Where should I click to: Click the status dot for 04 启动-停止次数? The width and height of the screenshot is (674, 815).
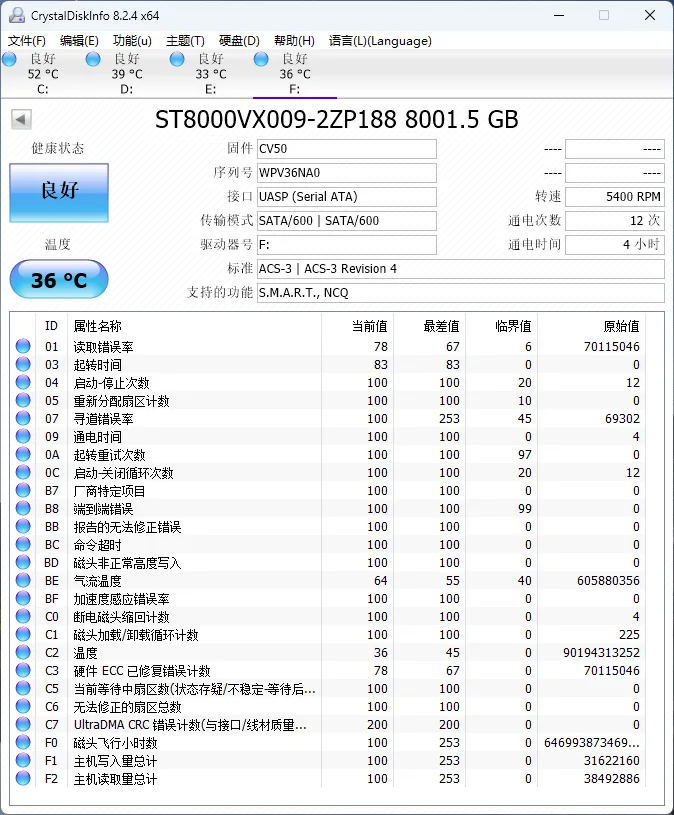tap(23, 383)
